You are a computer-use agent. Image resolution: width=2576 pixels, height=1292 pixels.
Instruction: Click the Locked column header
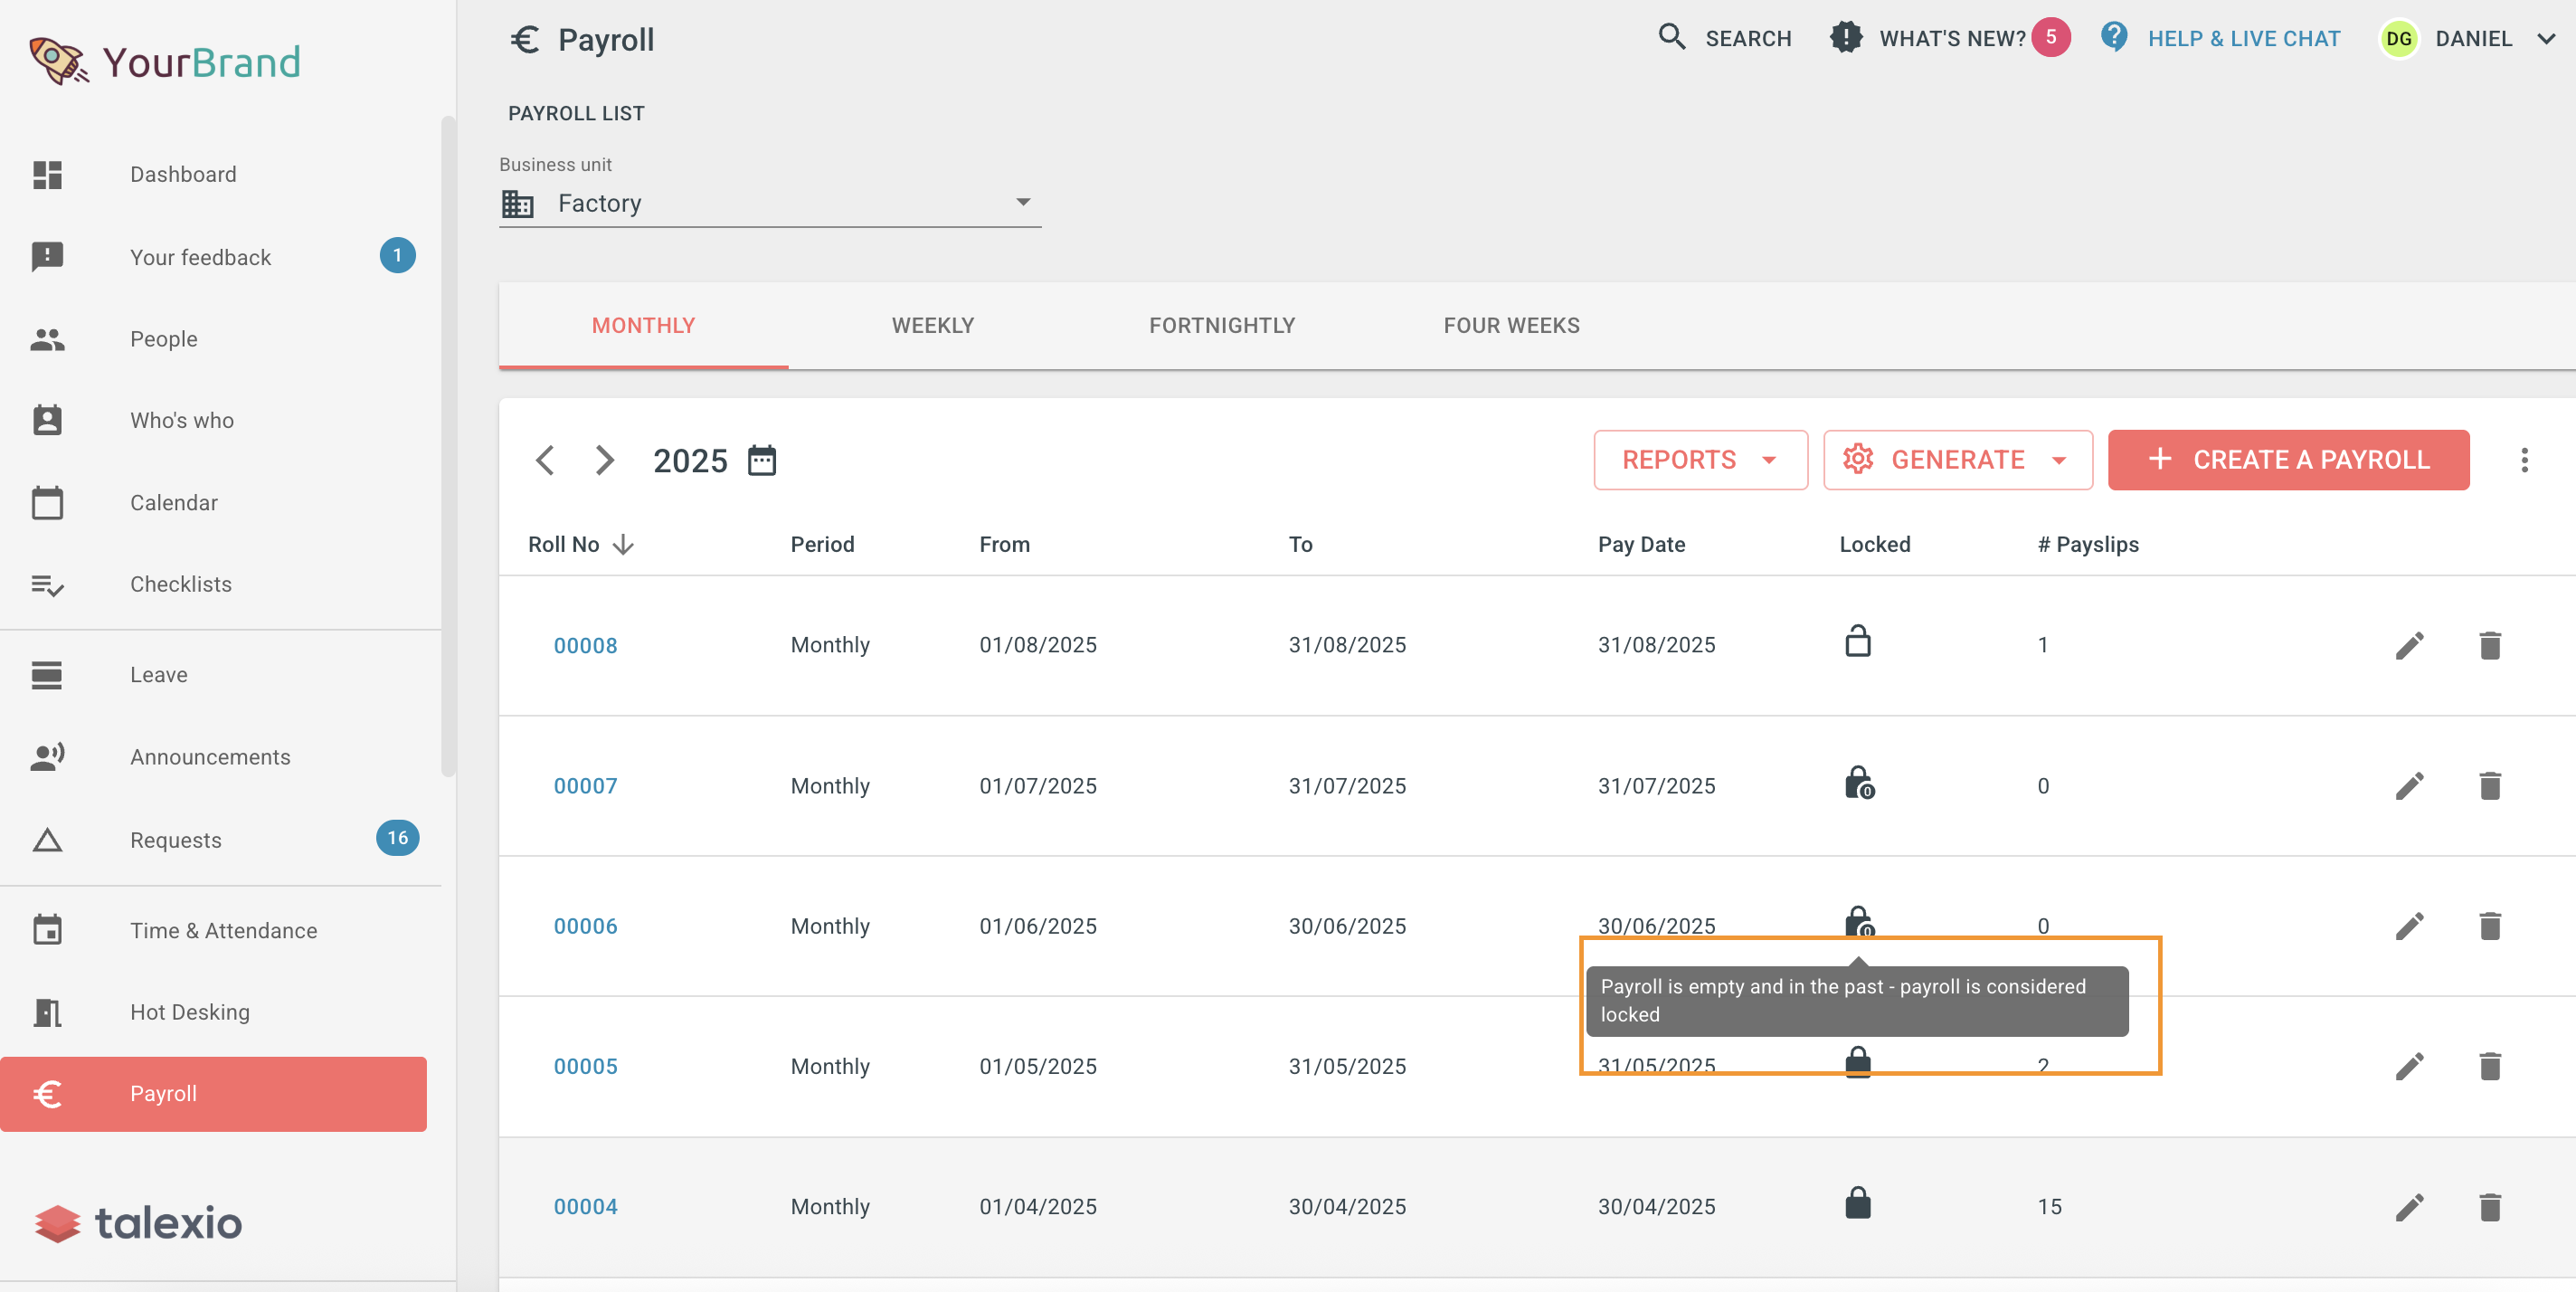tap(1874, 544)
